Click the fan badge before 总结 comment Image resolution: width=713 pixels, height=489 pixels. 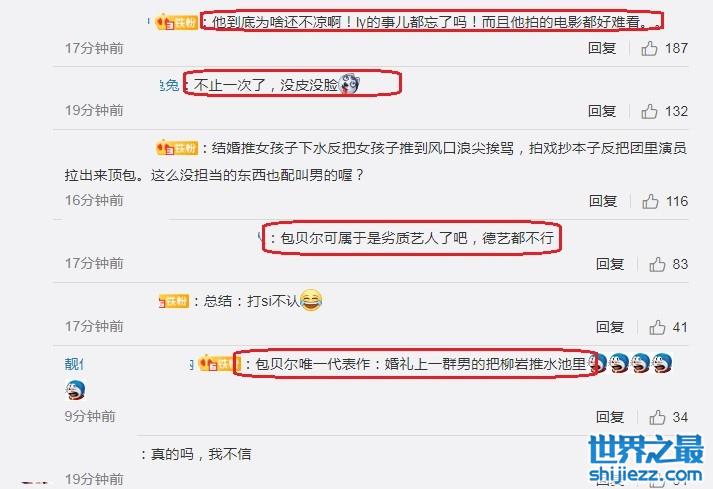pyautogui.click(x=173, y=301)
